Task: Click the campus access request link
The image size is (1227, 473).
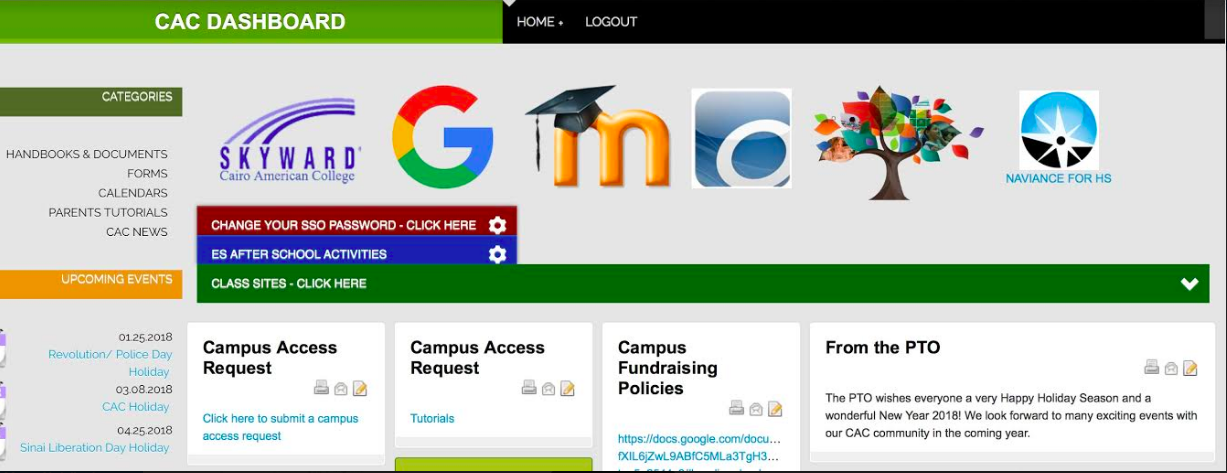Action: [280, 427]
